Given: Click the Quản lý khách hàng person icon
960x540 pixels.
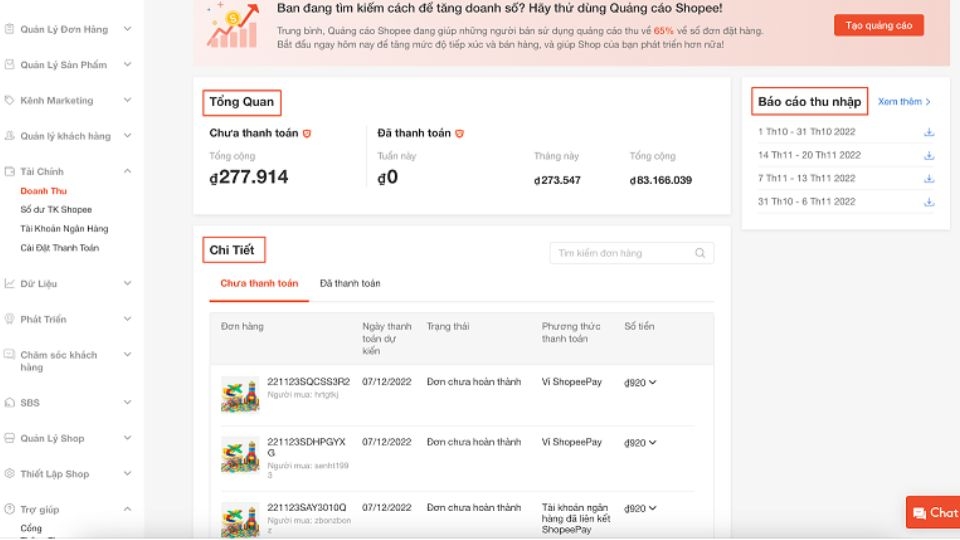Looking at the screenshot, I should pyautogui.click(x=9, y=135).
